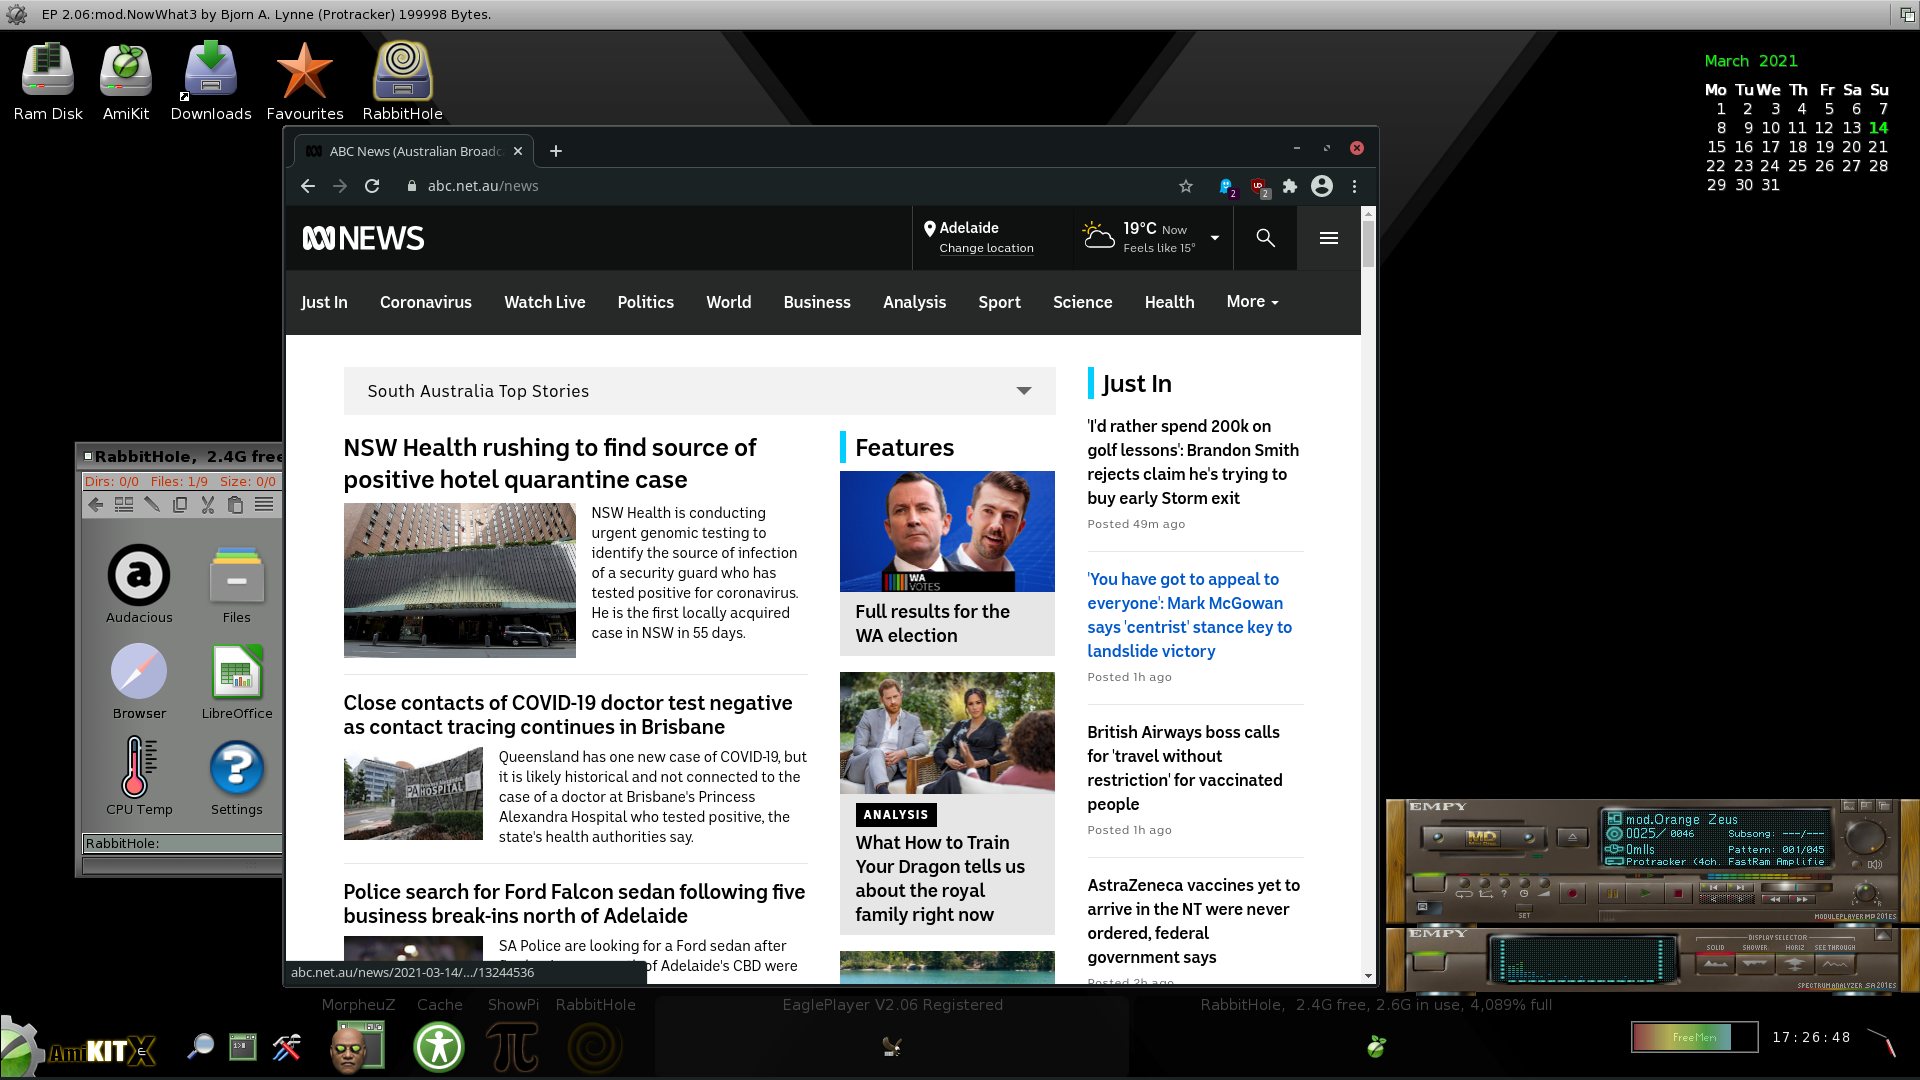Screen dimensions: 1920x1080
Task: Toggle the fade ramp button on module player
Action: pos(1544,885)
